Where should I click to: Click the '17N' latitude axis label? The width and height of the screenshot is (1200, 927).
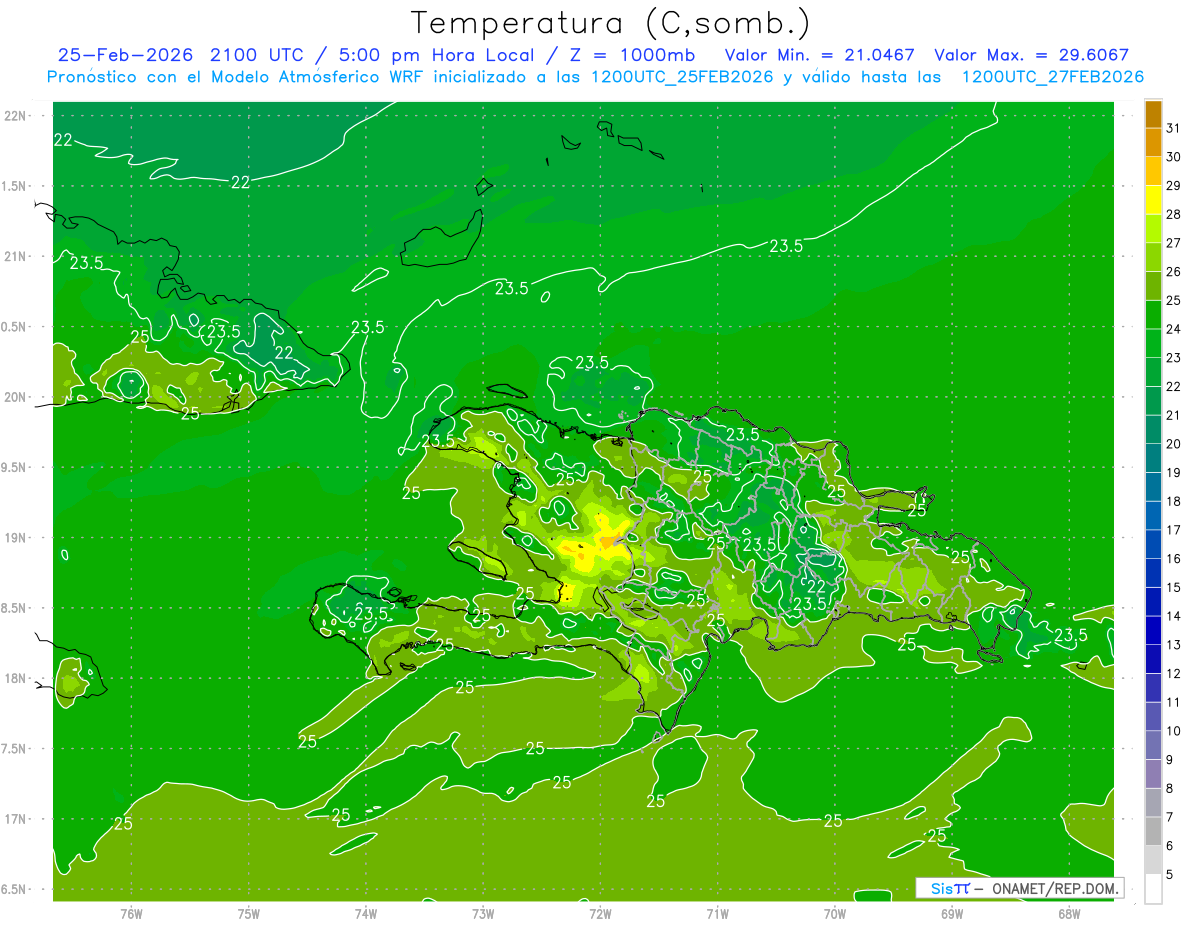[x=16, y=820]
